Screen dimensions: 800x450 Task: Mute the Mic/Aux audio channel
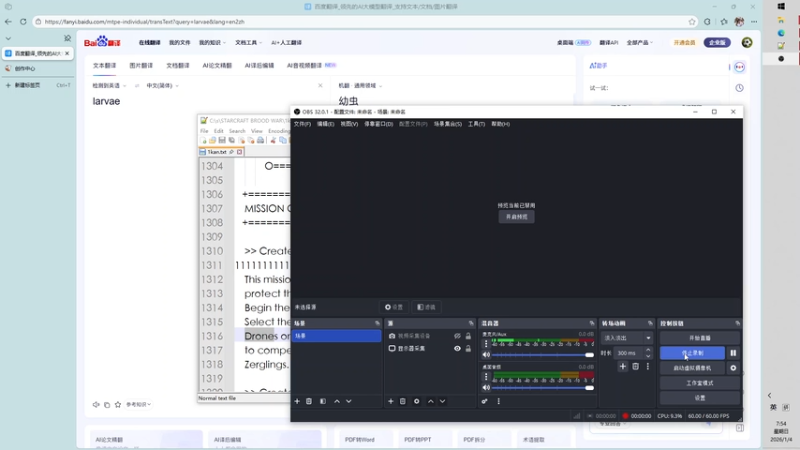click(486, 355)
